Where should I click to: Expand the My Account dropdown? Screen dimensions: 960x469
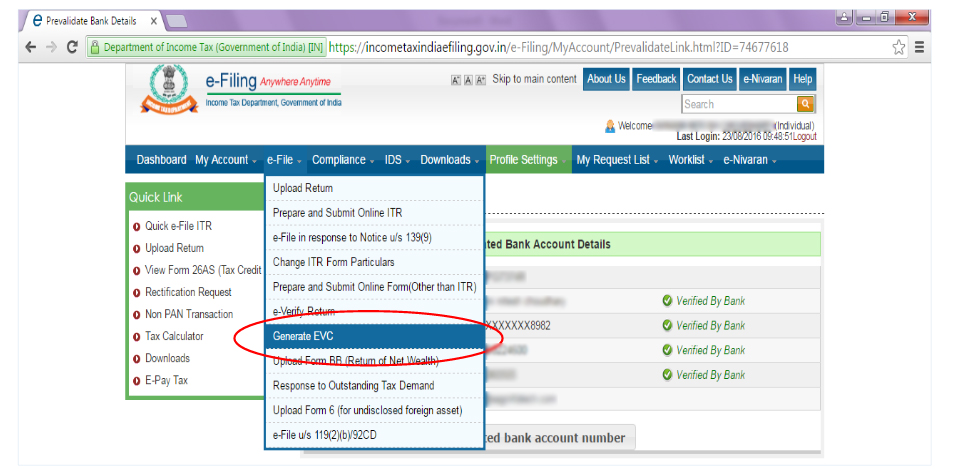click(x=225, y=160)
